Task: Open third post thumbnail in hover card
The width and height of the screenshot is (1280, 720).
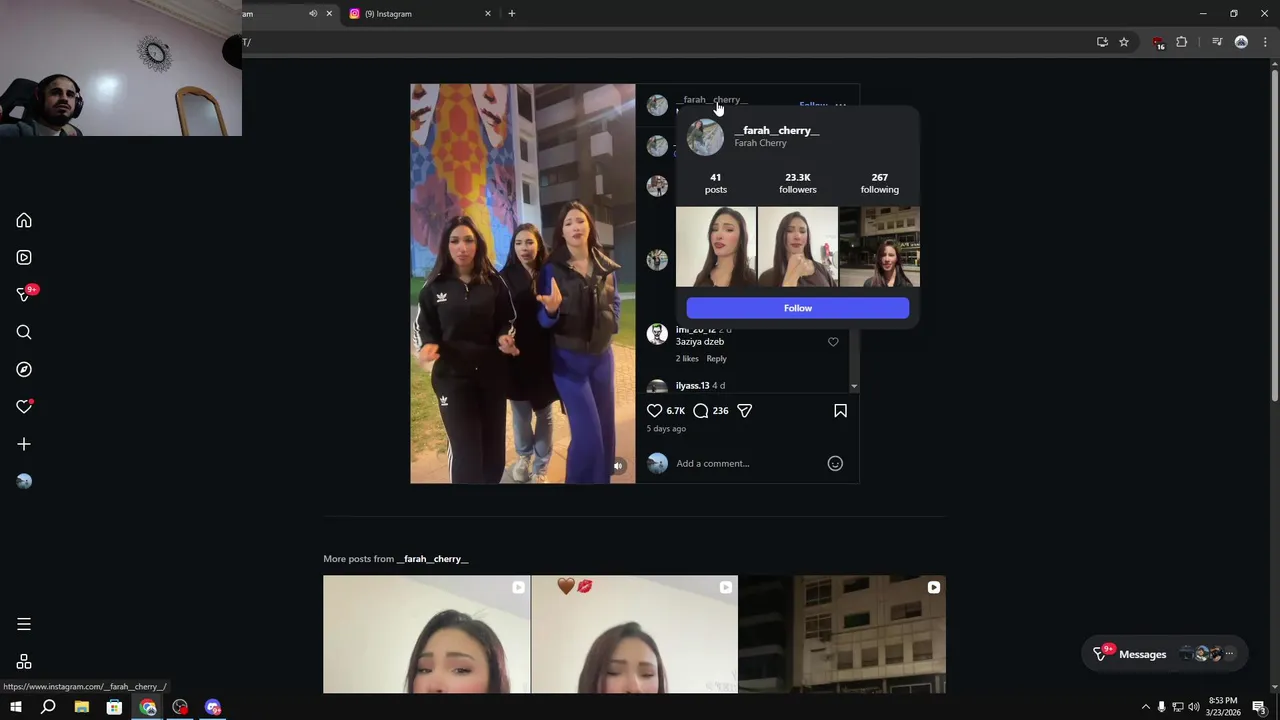Action: 879,247
